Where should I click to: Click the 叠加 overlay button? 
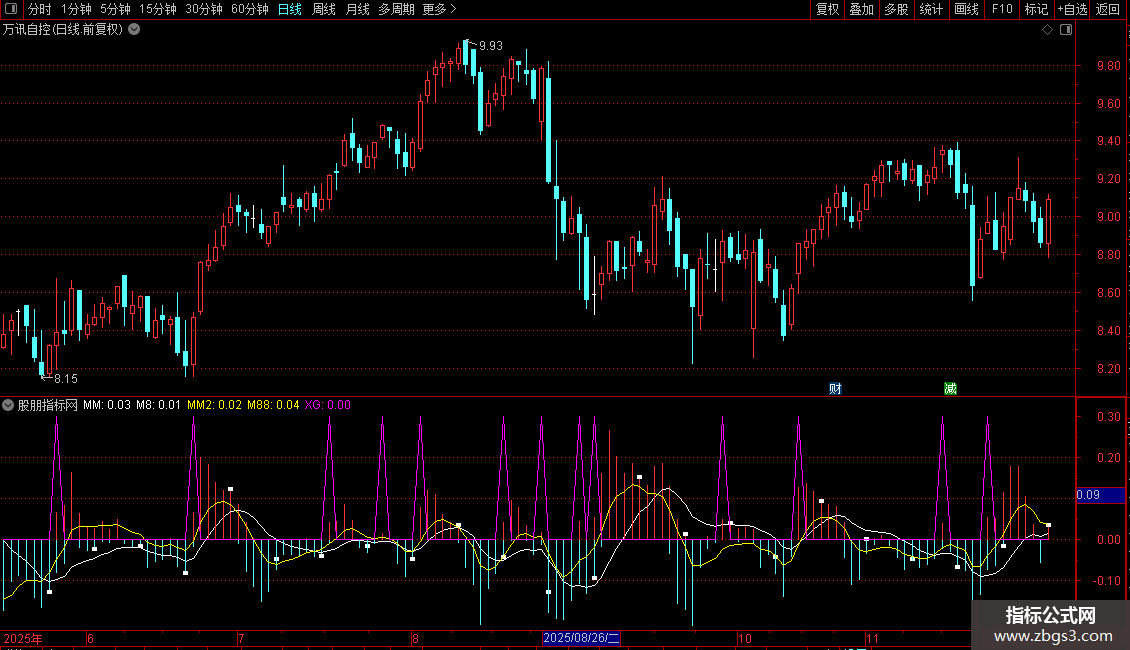click(x=861, y=9)
